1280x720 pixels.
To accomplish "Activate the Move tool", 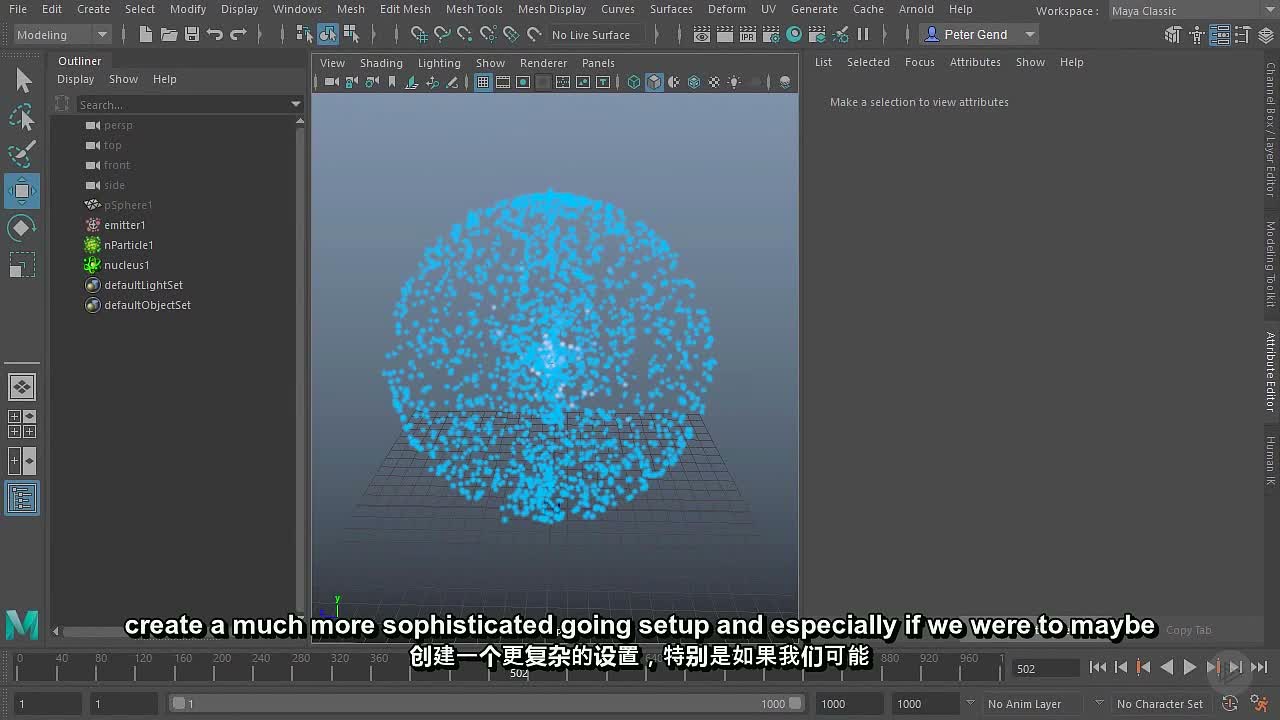I will (x=22, y=191).
